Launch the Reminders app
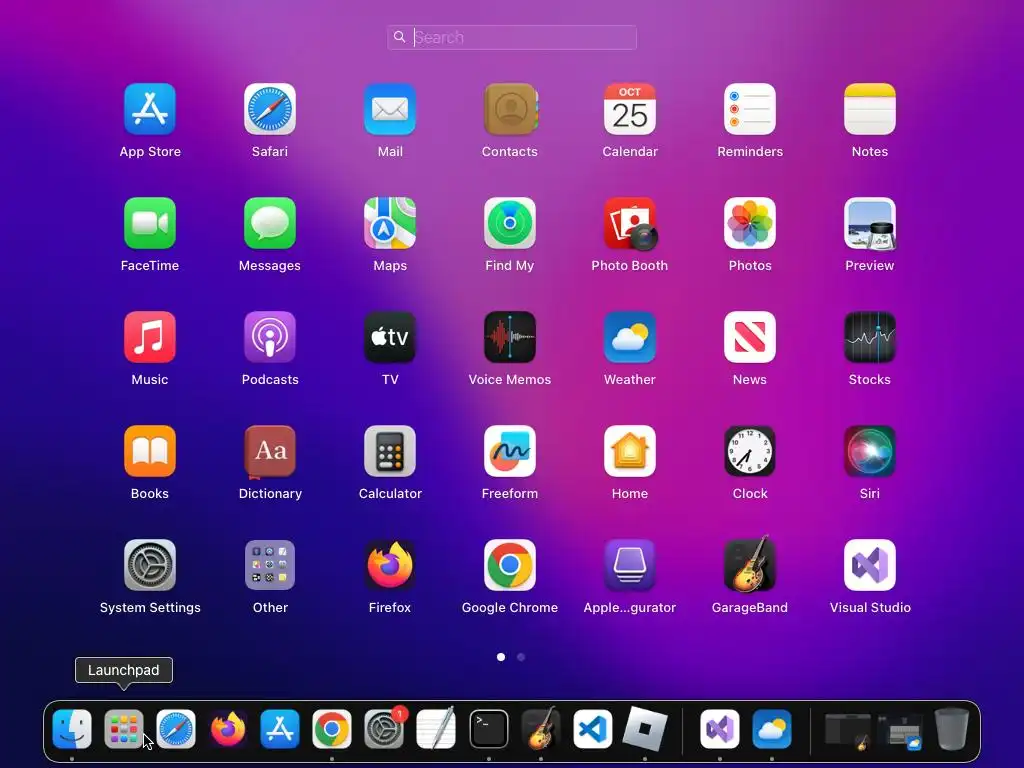Viewport: 1024px width, 768px height. [750, 109]
